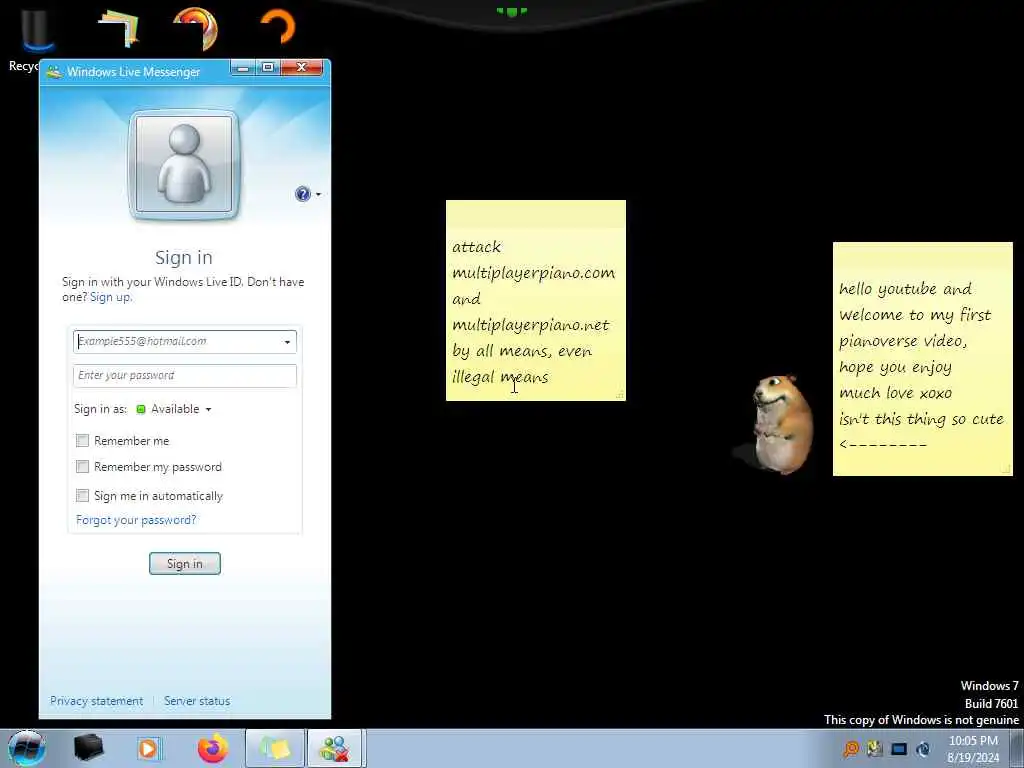The width and height of the screenshot is (1024, 768).
Task: Tick the Remember my password checkbox
Action: click(x=82, y=467)
